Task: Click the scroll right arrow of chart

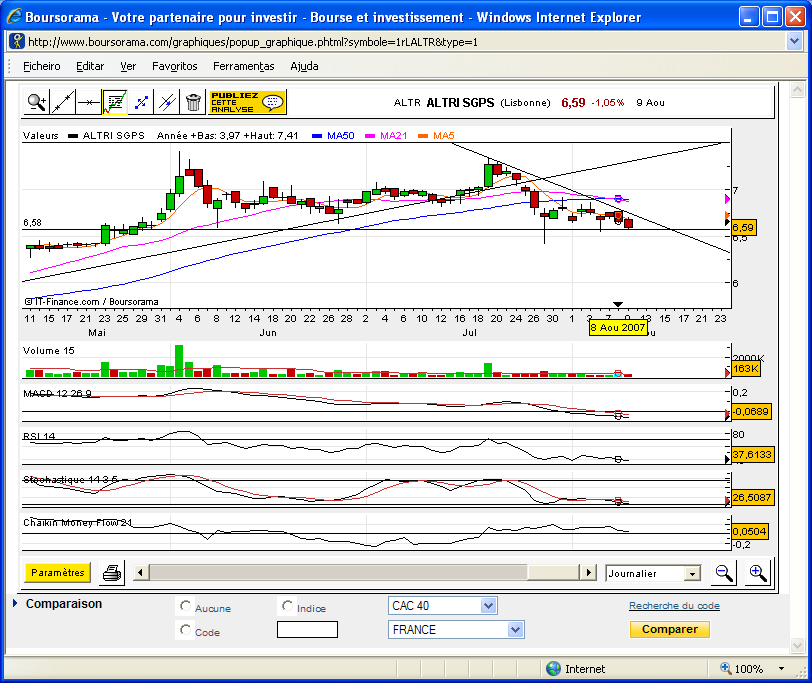Action: point(588,573)
